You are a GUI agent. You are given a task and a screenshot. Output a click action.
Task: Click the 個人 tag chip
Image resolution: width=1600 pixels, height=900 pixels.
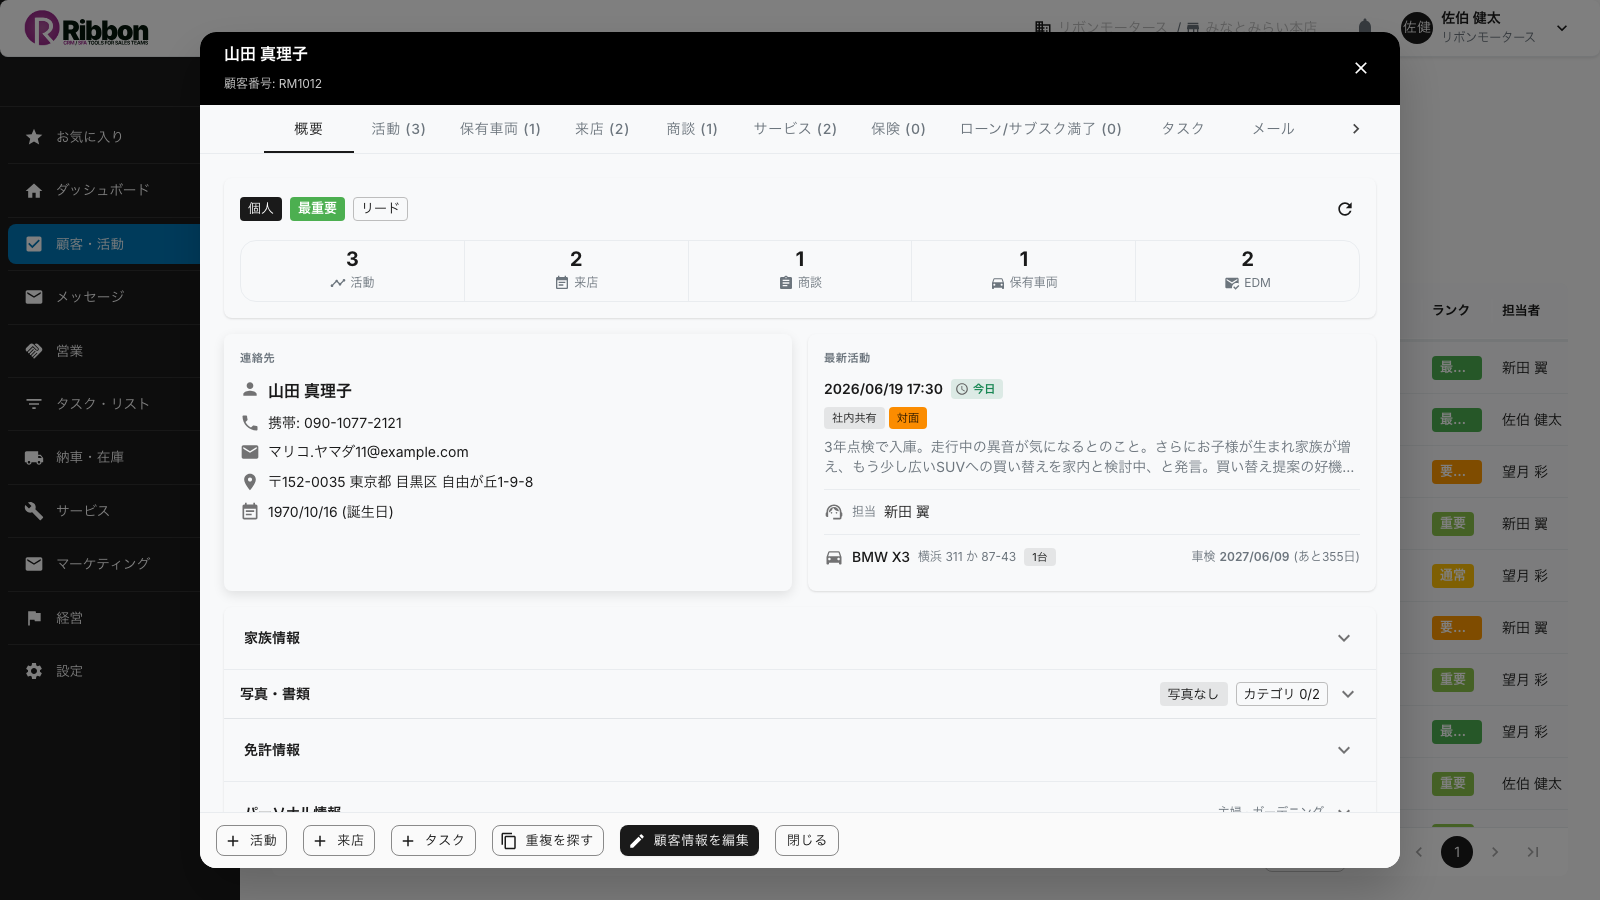pos(261,209)
